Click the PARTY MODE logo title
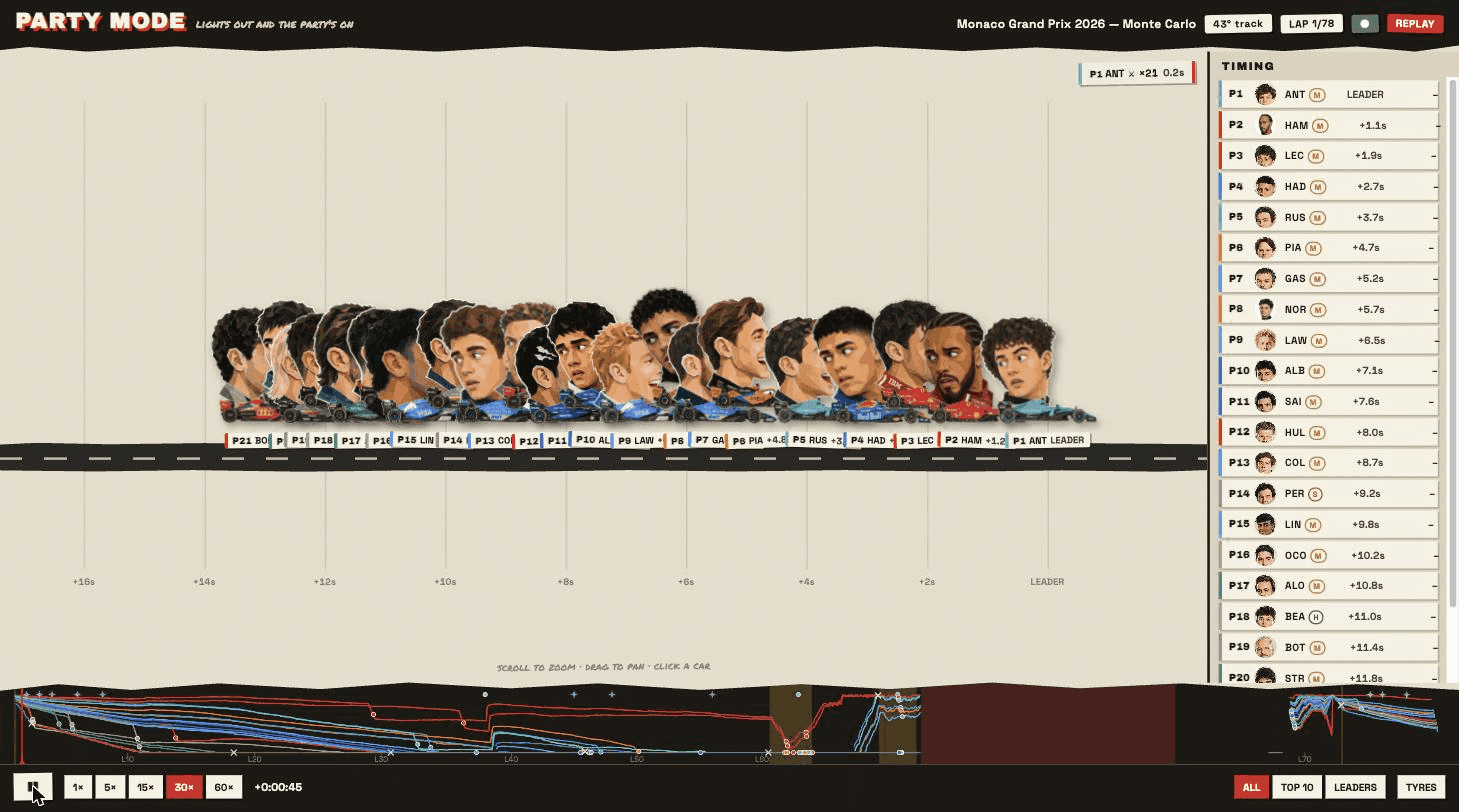The image size is (1459, 812). coord(101,22)
